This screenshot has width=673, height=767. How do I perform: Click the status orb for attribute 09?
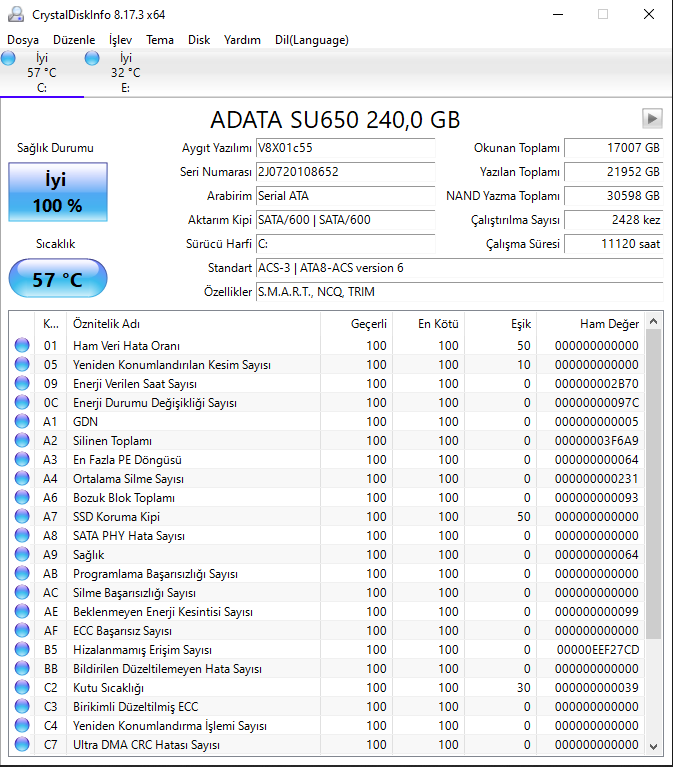coord(22,383)
